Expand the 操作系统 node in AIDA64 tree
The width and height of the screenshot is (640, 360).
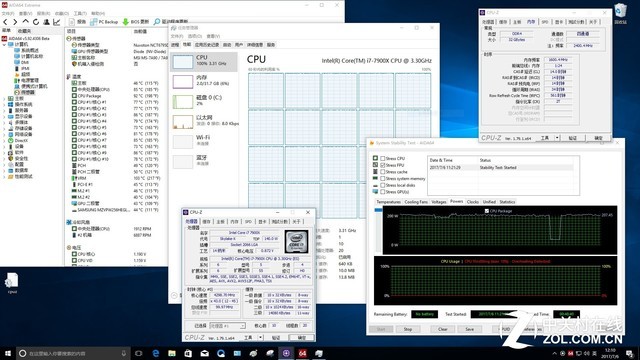click(x=4, y=104)
